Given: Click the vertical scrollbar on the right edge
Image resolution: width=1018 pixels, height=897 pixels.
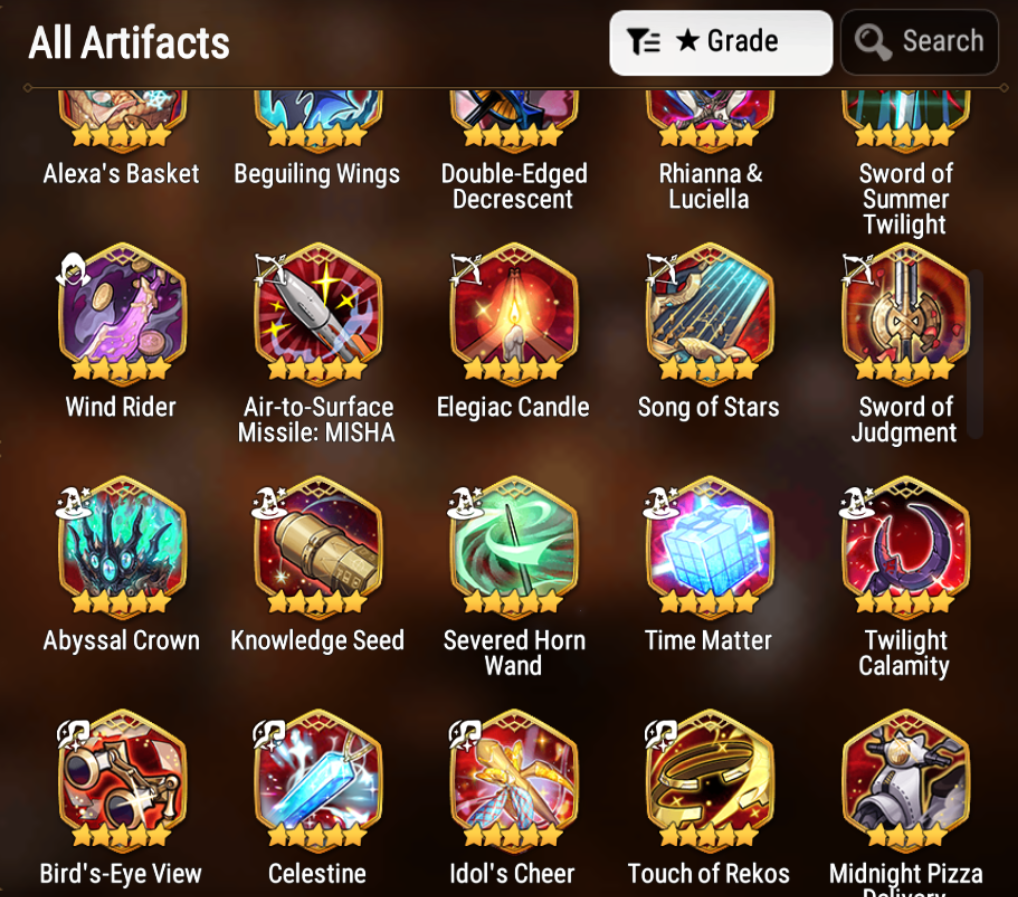Looking at the screenshot, I should [x=975, y=354].
